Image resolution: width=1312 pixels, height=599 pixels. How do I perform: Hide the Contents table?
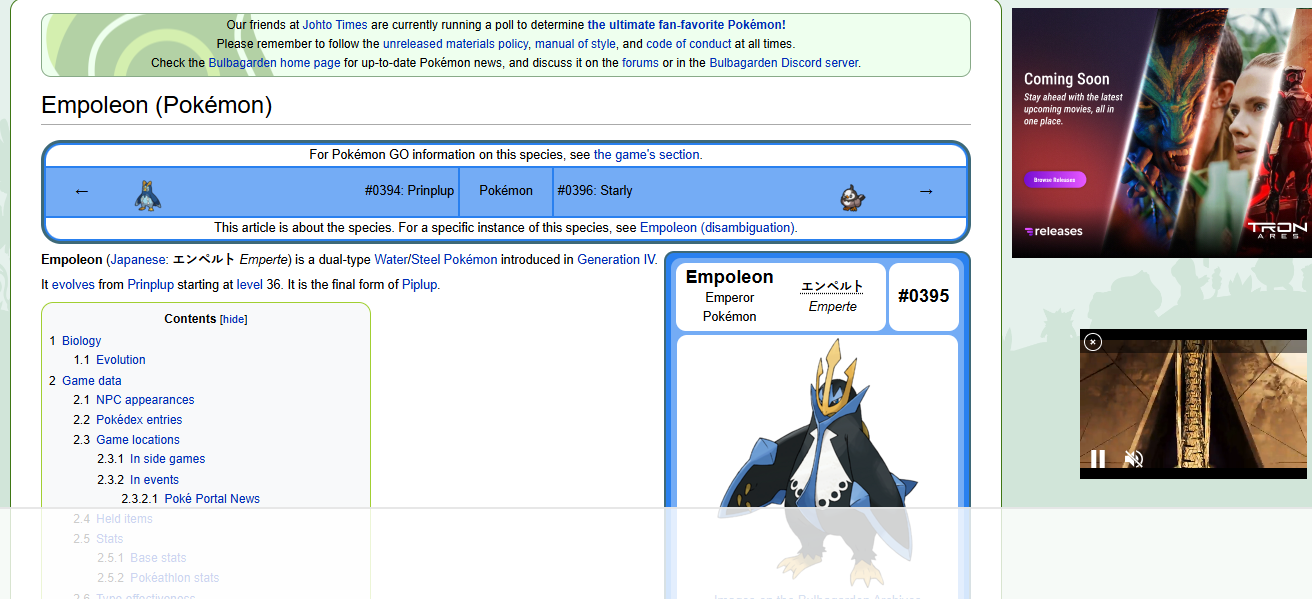pos(234,320)
